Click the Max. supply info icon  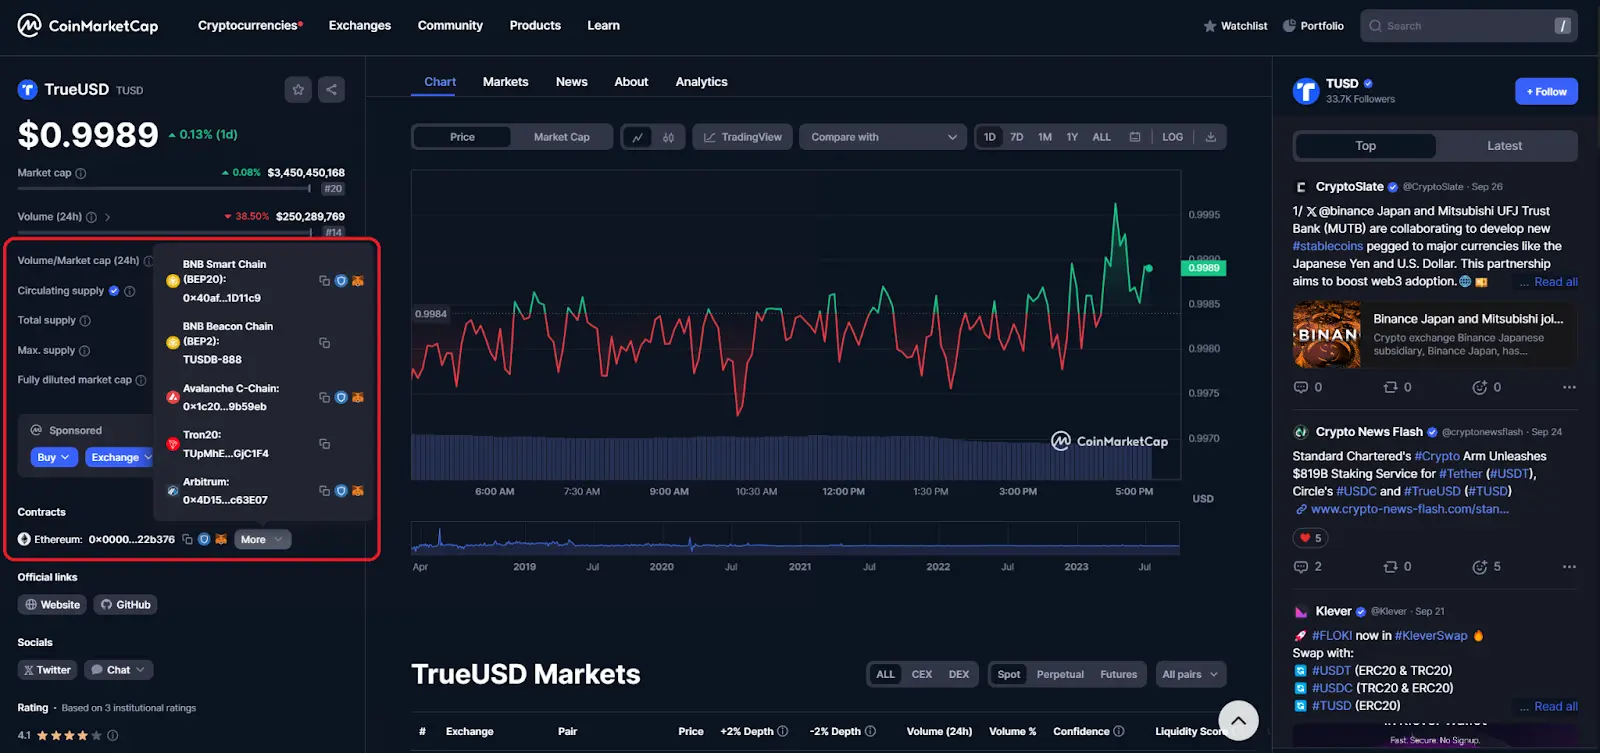pyautogui.click(x=84, y=351)
